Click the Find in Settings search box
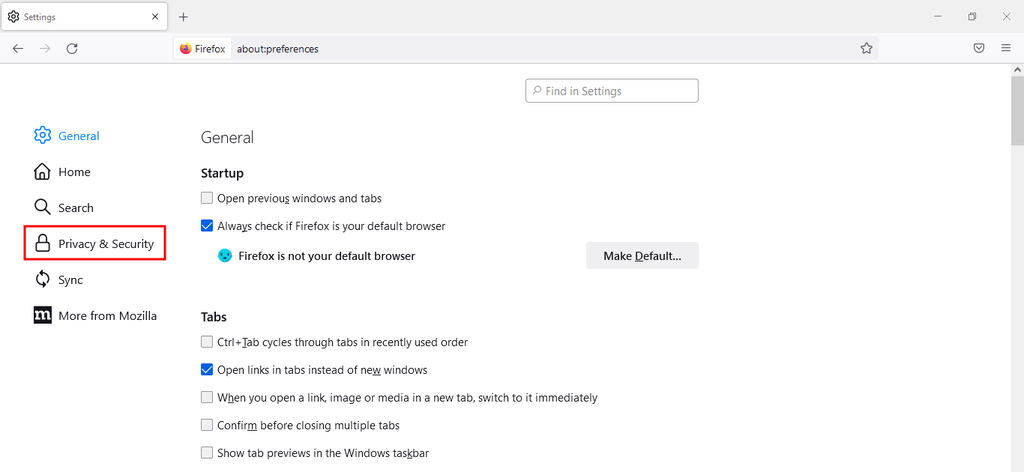This screenshot has height=472, width=1024. point(612,91)
